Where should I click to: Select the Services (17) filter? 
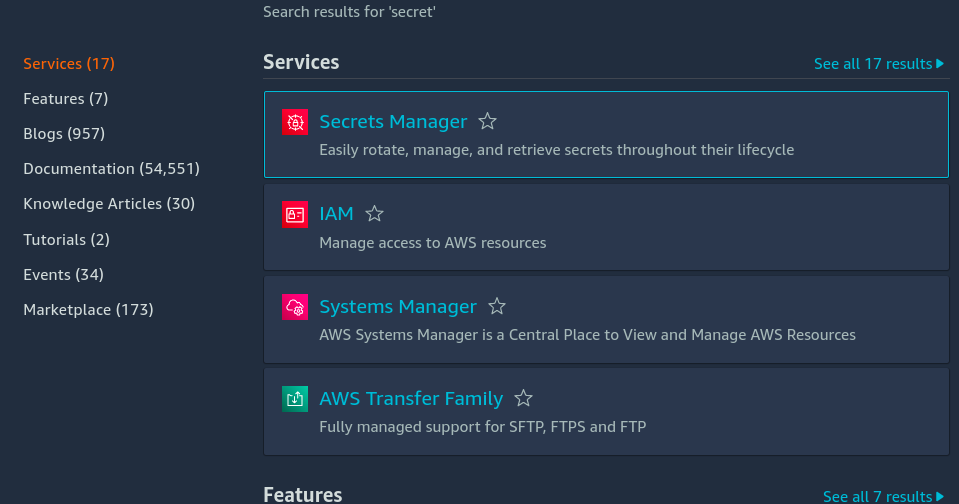click(x=69, y=64)
